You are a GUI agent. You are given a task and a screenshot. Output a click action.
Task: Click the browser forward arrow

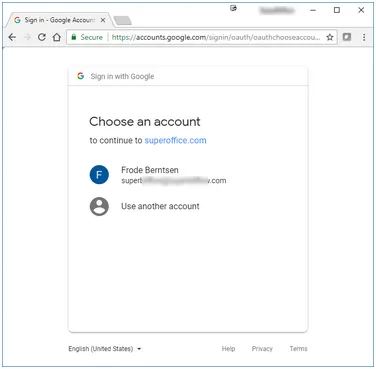[x=27, y=37]
